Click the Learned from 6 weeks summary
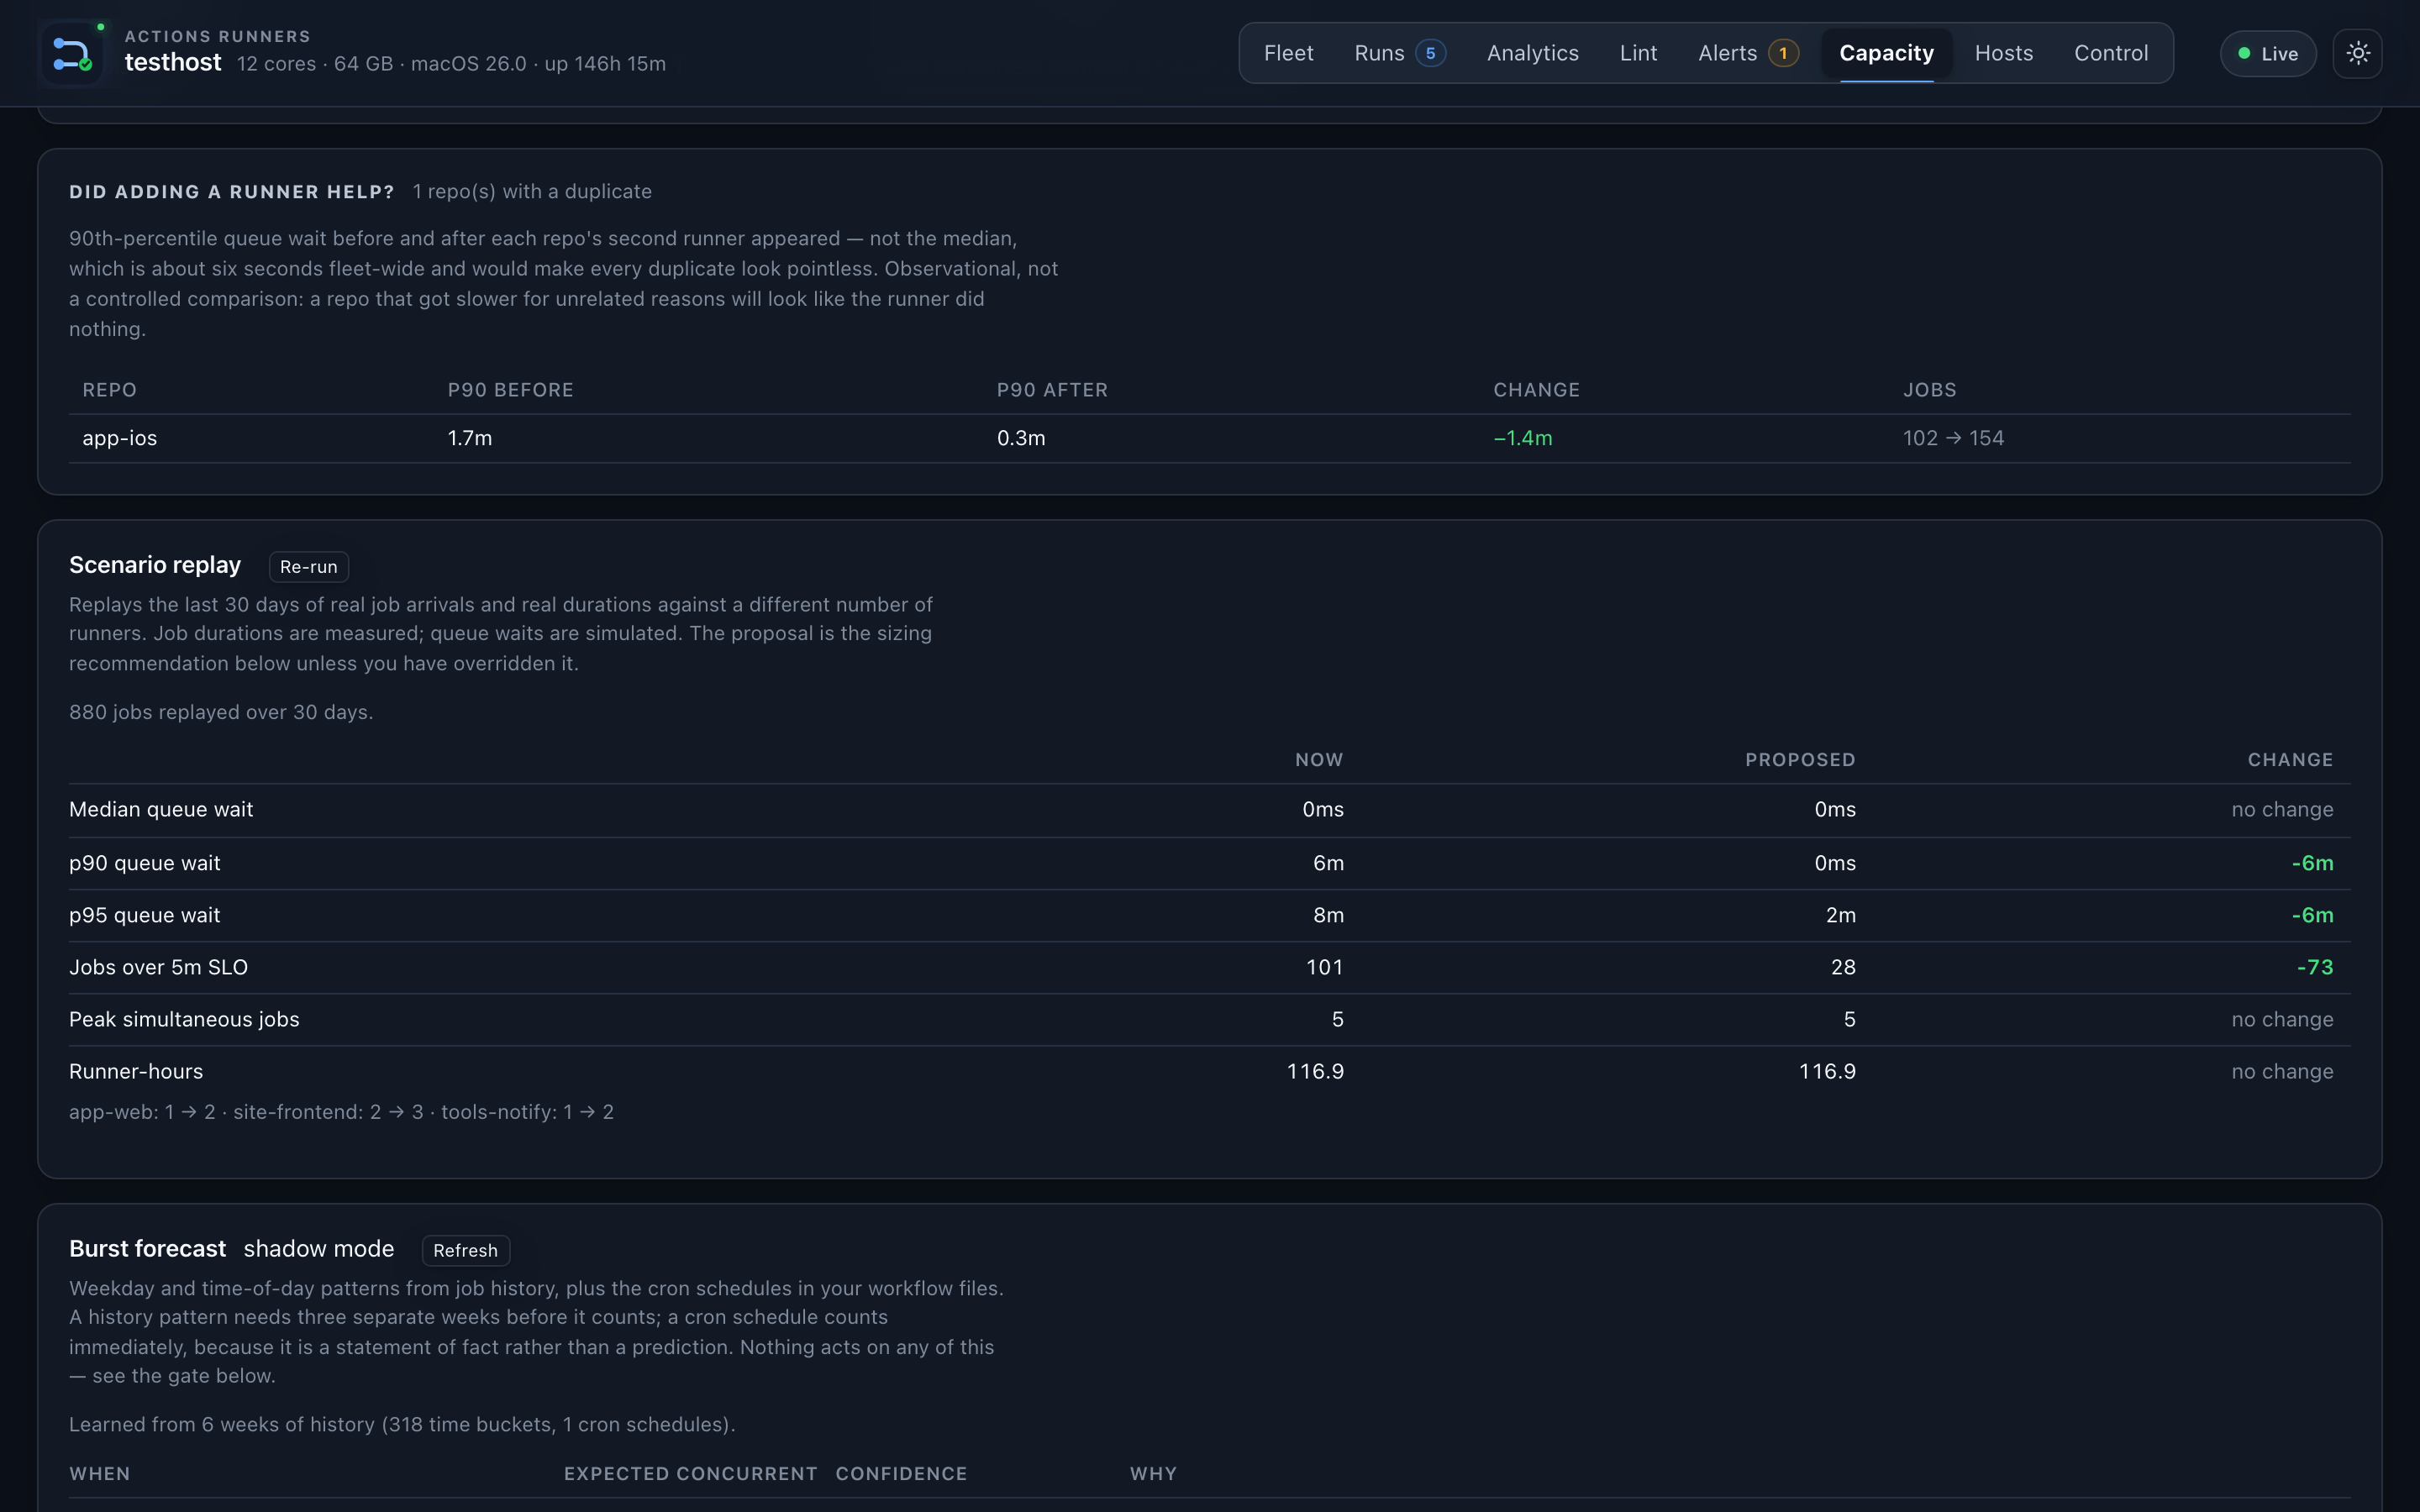Image resolution: width=2420 pixels, height=1512 pixels. coord(402,1425)
